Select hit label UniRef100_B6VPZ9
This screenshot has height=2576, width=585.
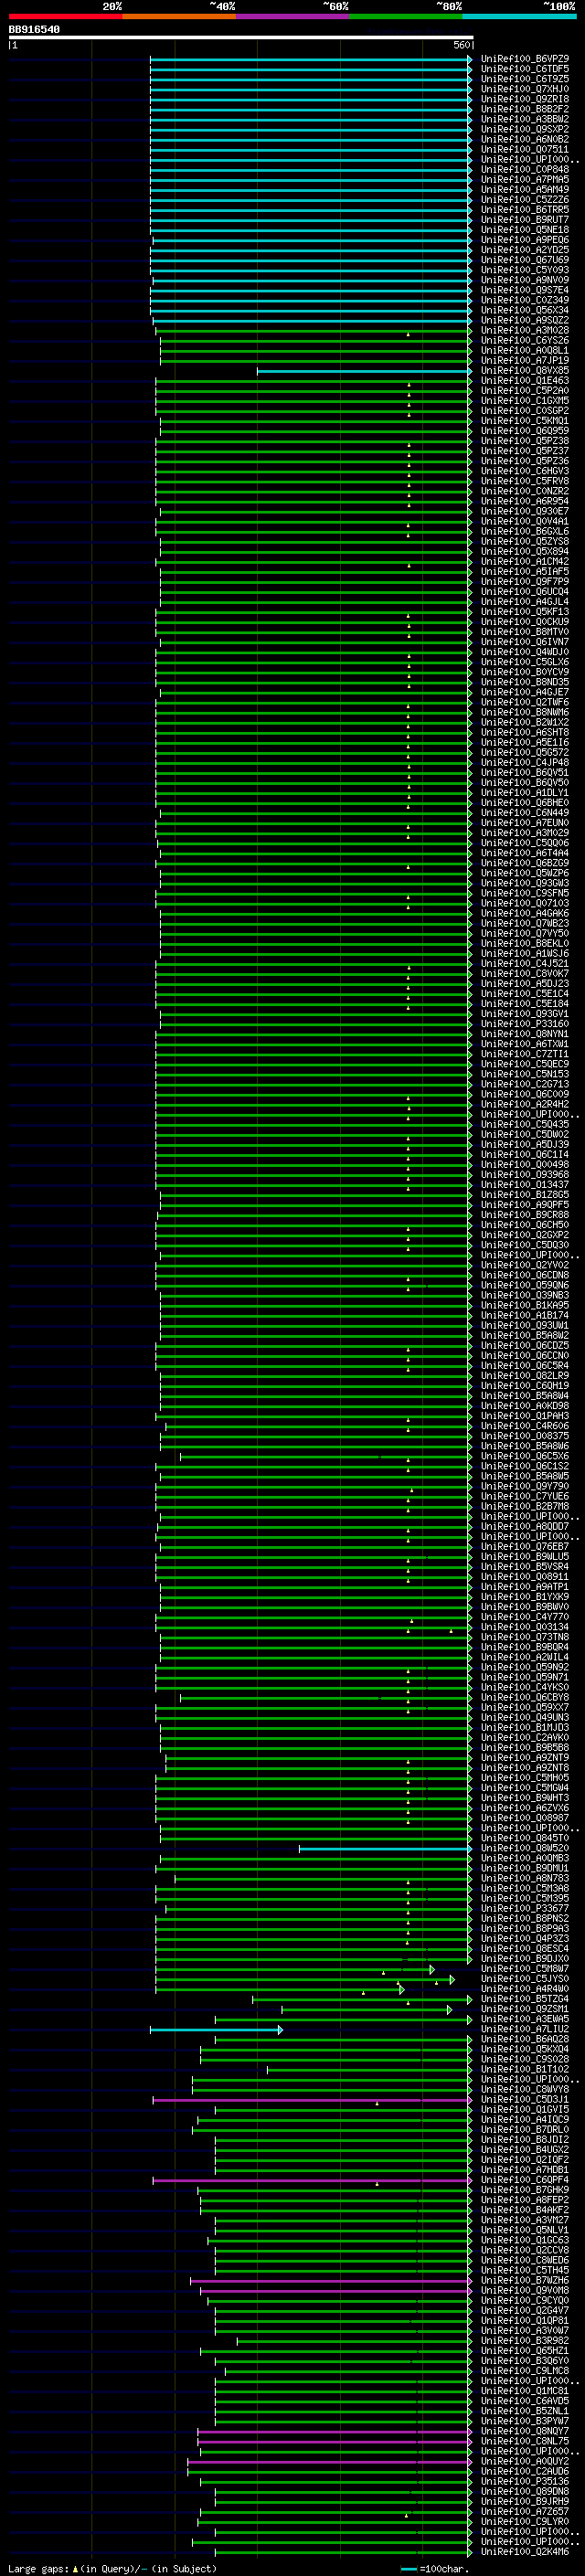click(525, 59)
